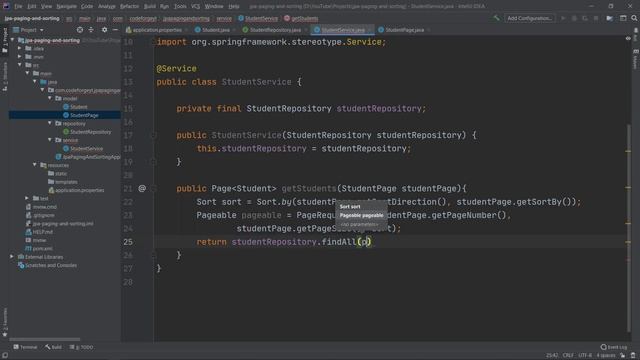
Task: Click line number 25 in gutter
Action: pos(128,242)
